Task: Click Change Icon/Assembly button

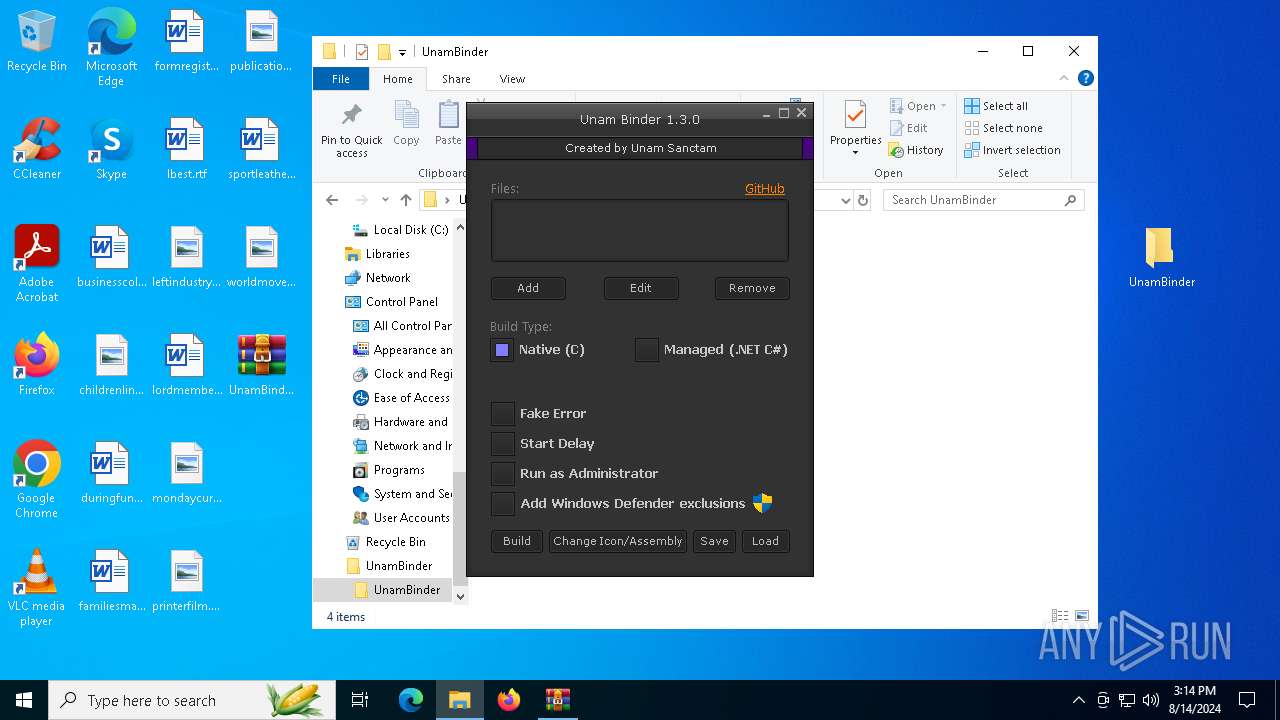Action: click(618, 541)
